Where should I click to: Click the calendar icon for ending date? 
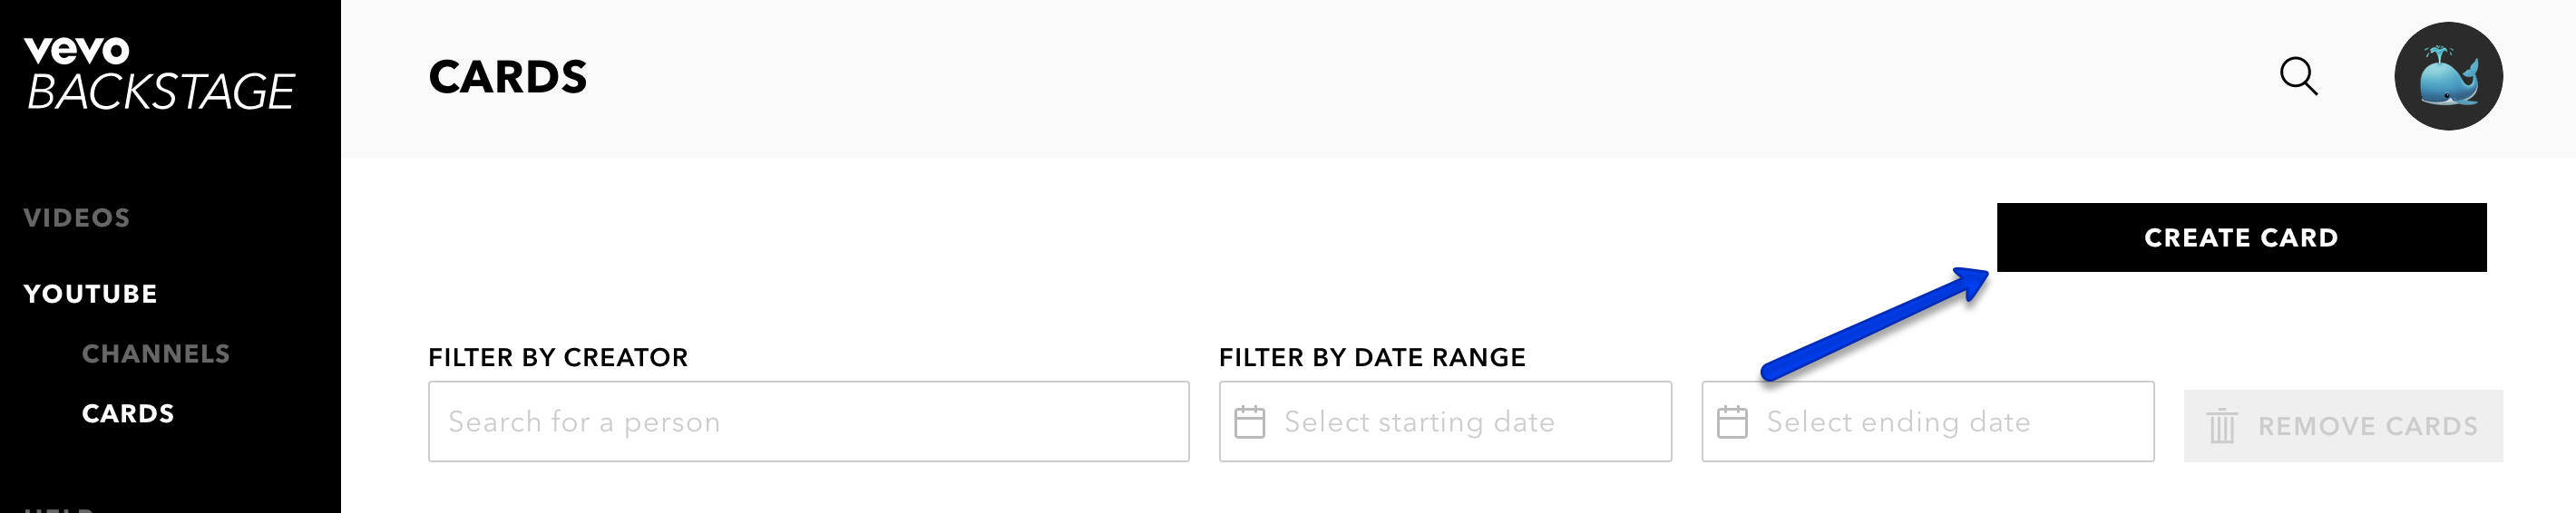pos(1732,421)
